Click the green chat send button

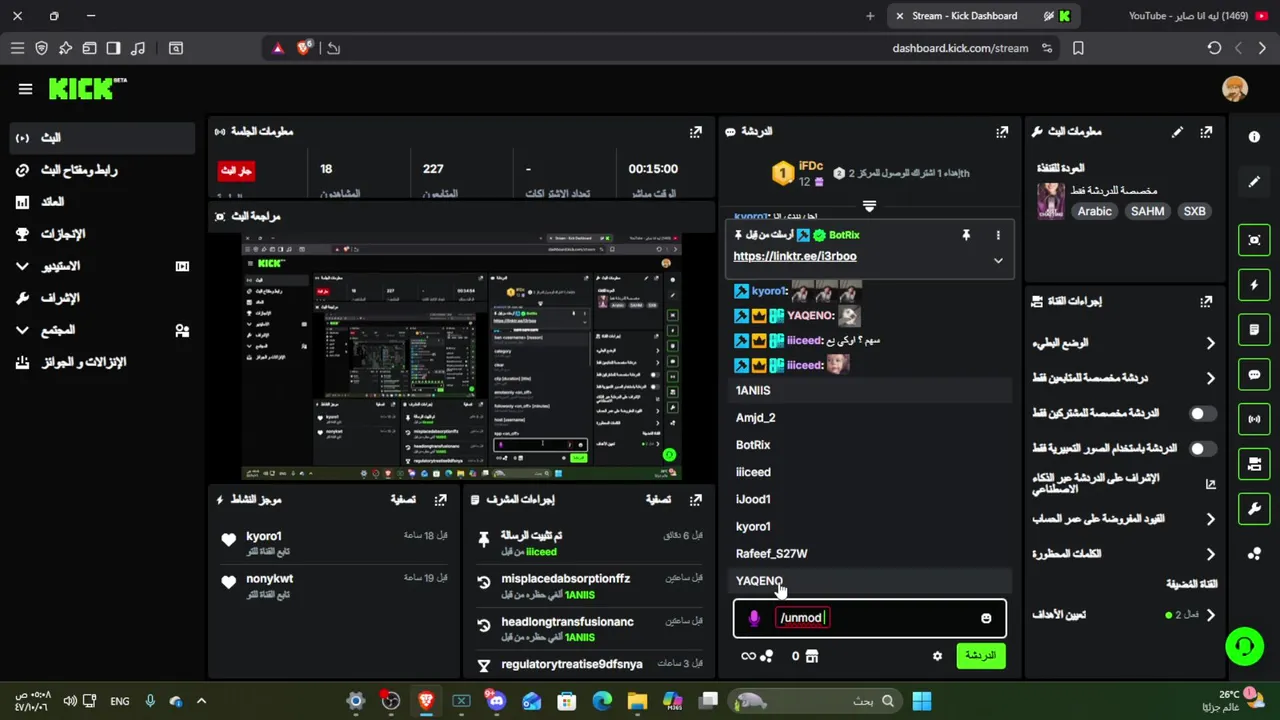pos(981,656)
